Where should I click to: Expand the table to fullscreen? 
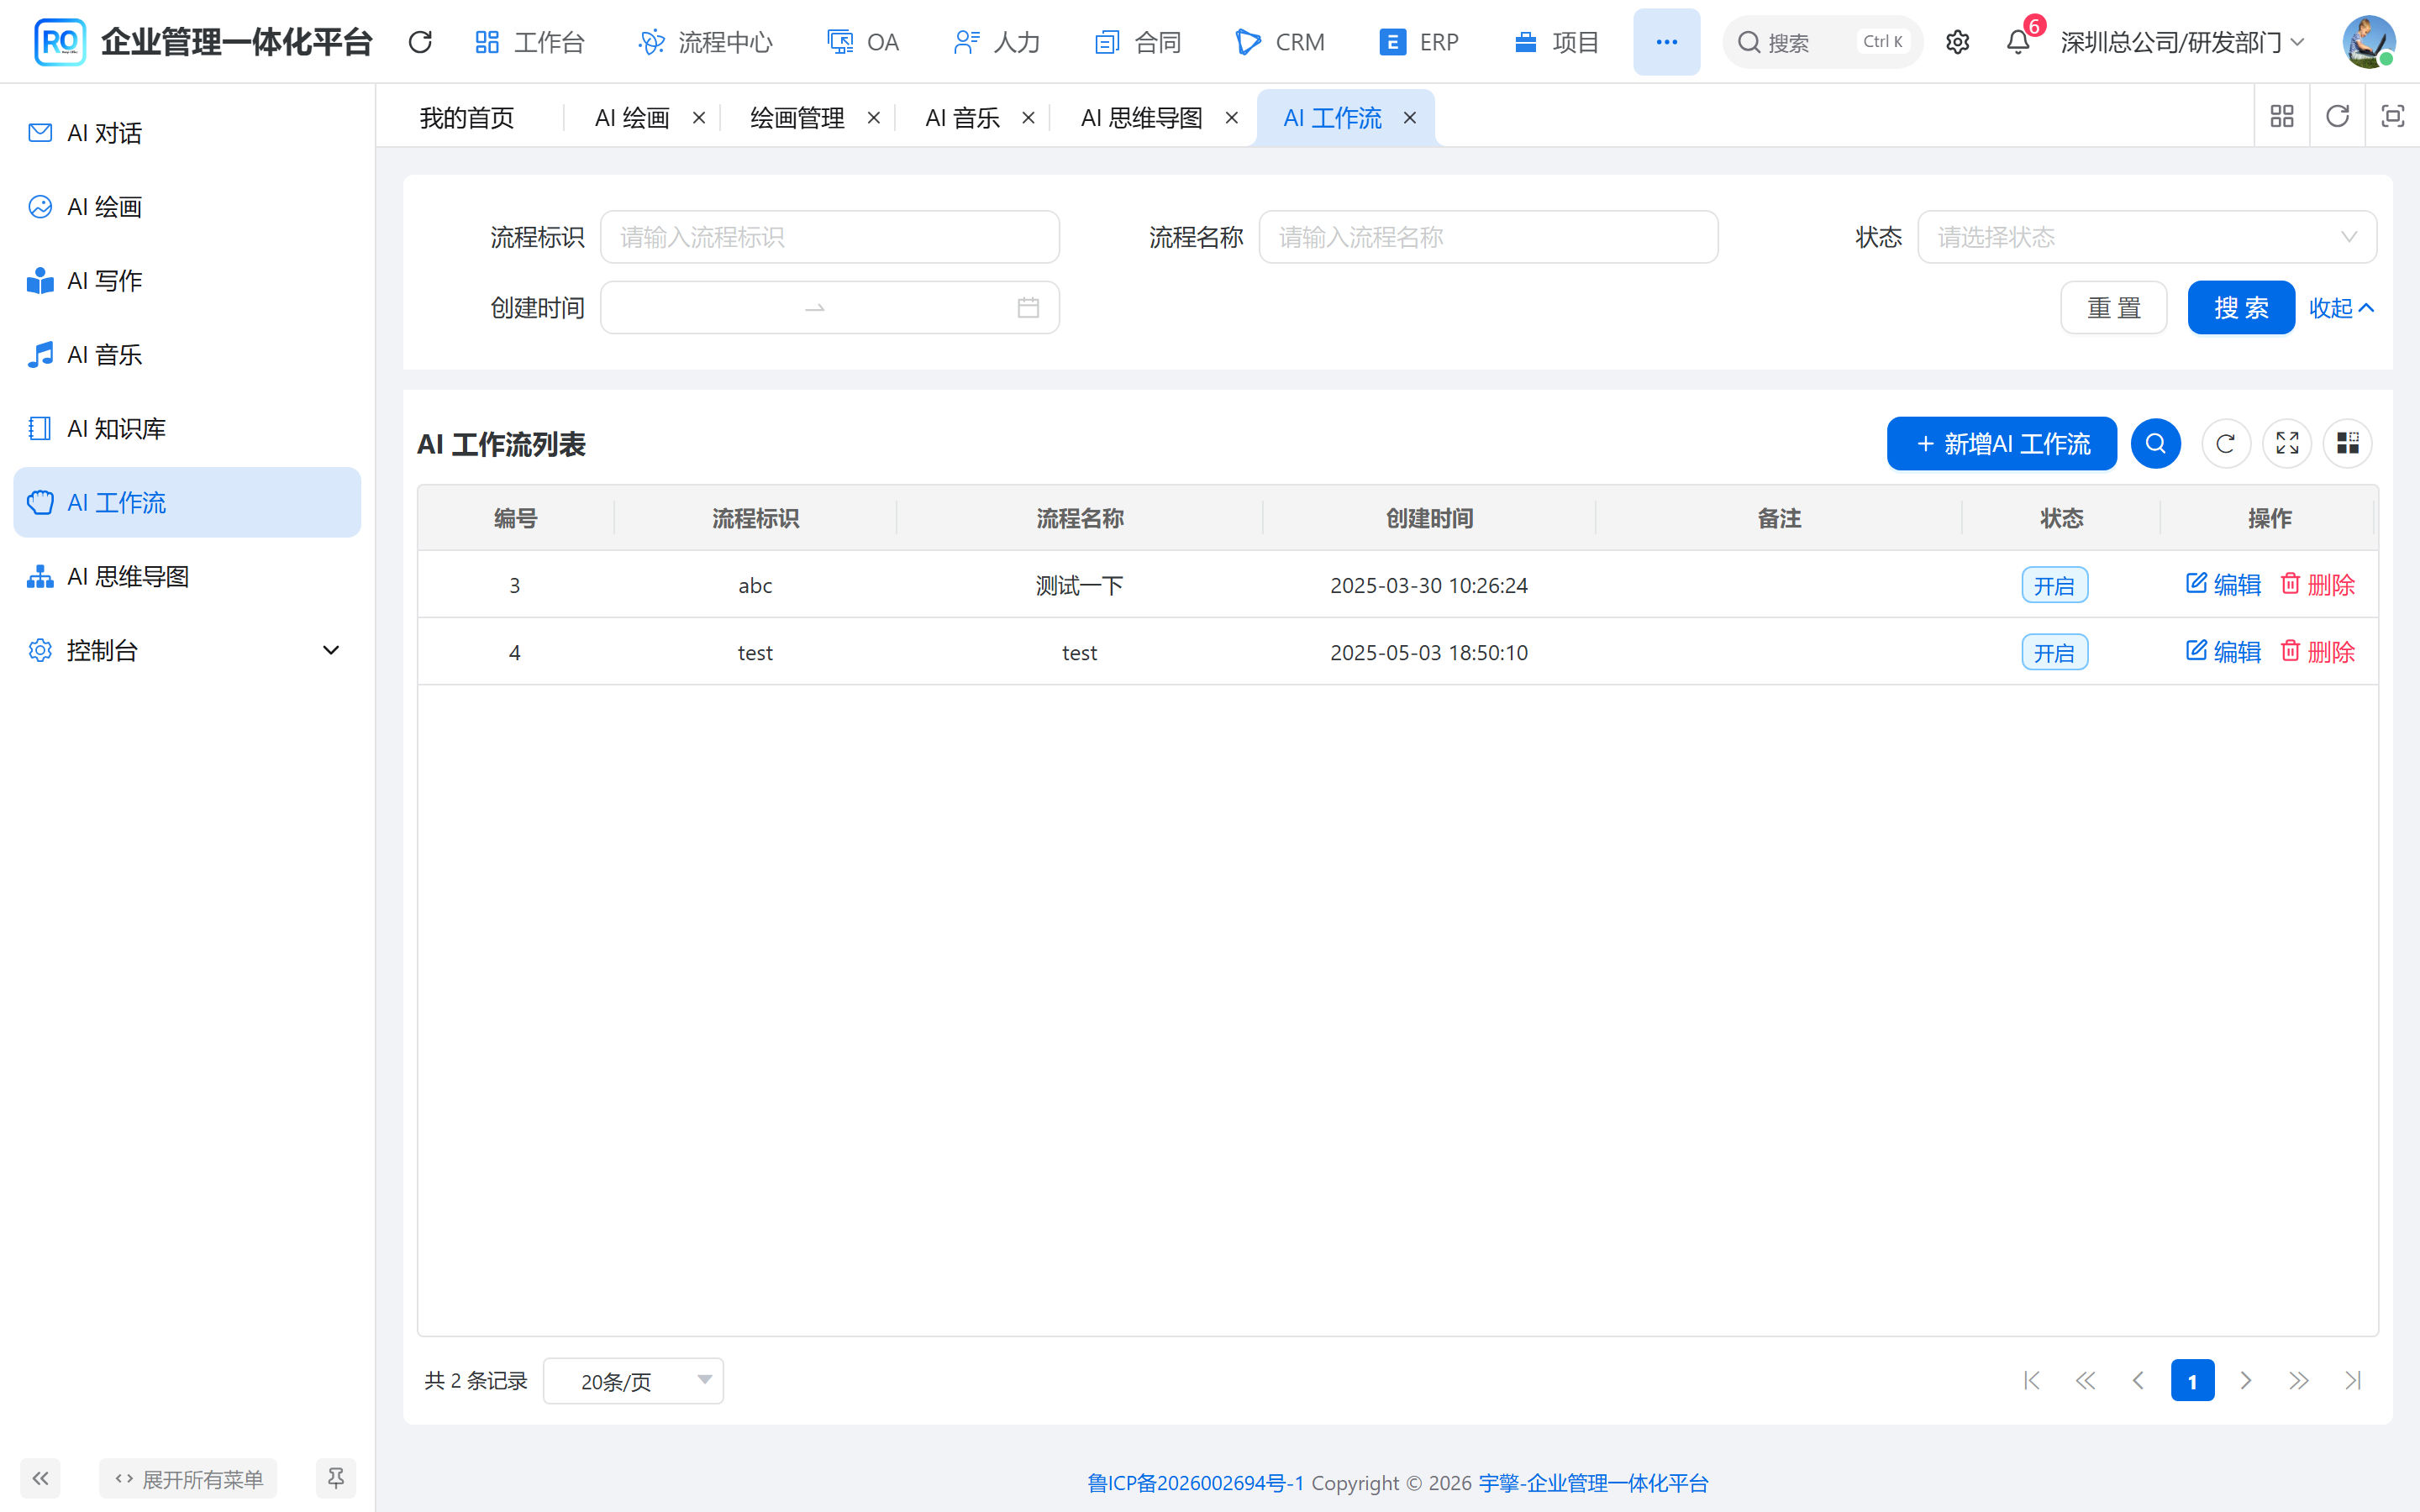point(2287,443)
